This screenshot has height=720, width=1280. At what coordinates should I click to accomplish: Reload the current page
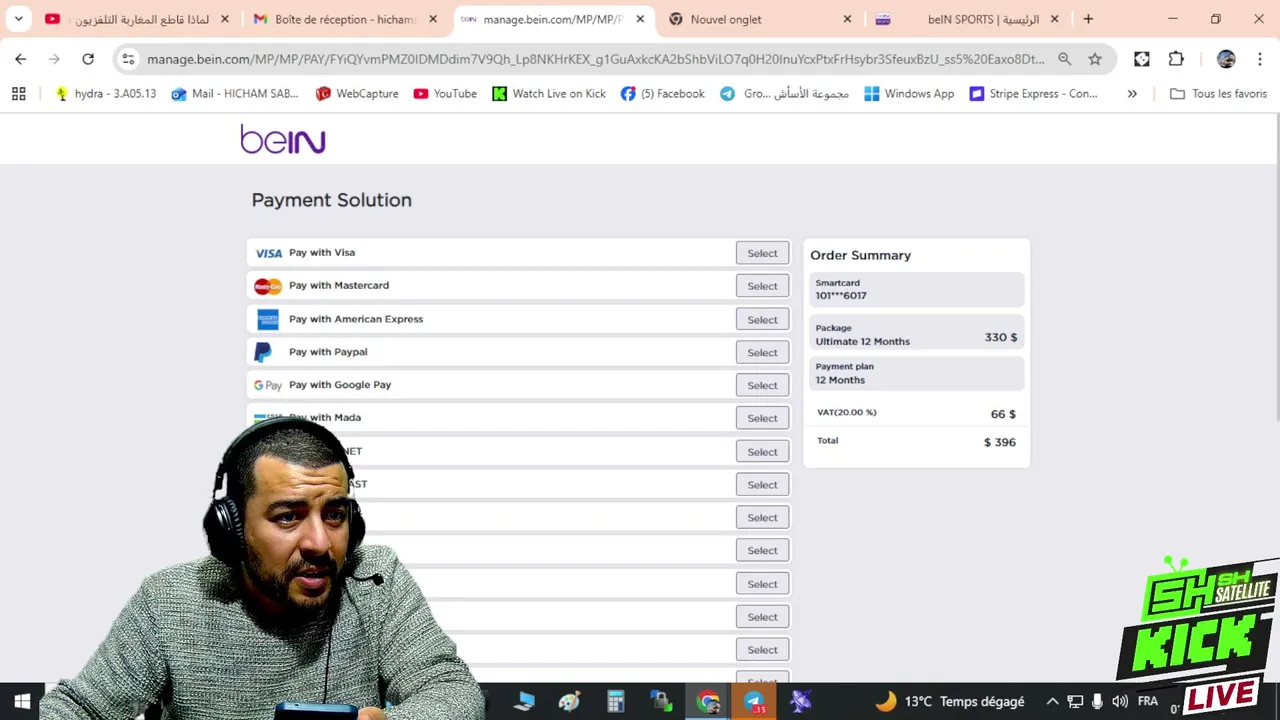88,59
